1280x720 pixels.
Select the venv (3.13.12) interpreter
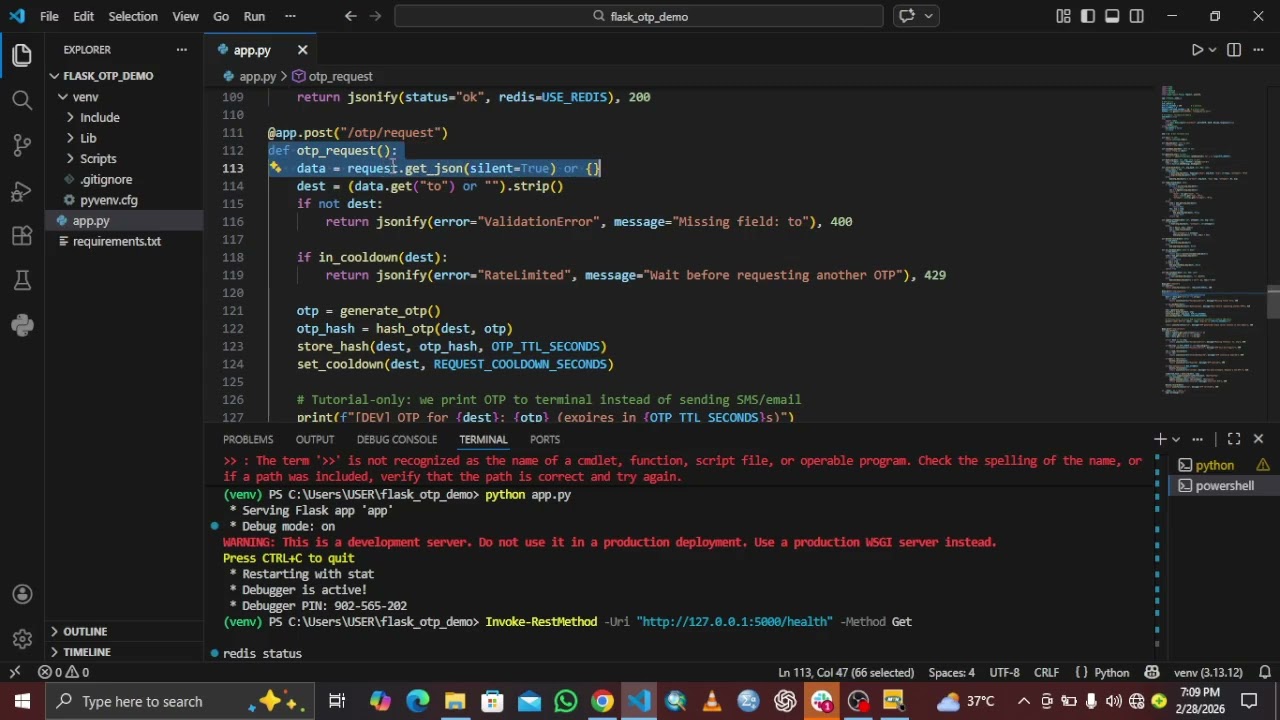pyautogui.click(x=1208, y=673)
